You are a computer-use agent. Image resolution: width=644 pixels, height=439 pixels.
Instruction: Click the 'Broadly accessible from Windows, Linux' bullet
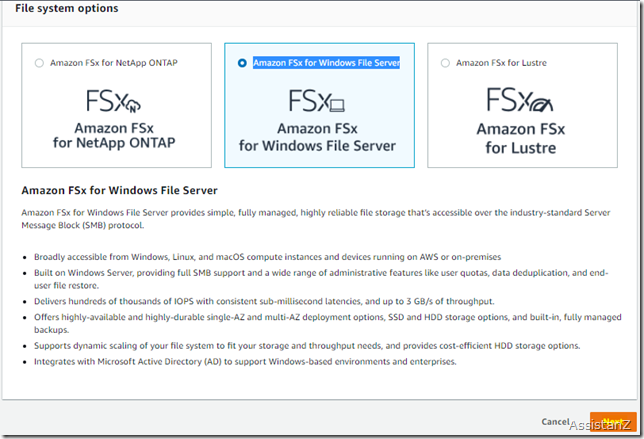click(267, 257)
